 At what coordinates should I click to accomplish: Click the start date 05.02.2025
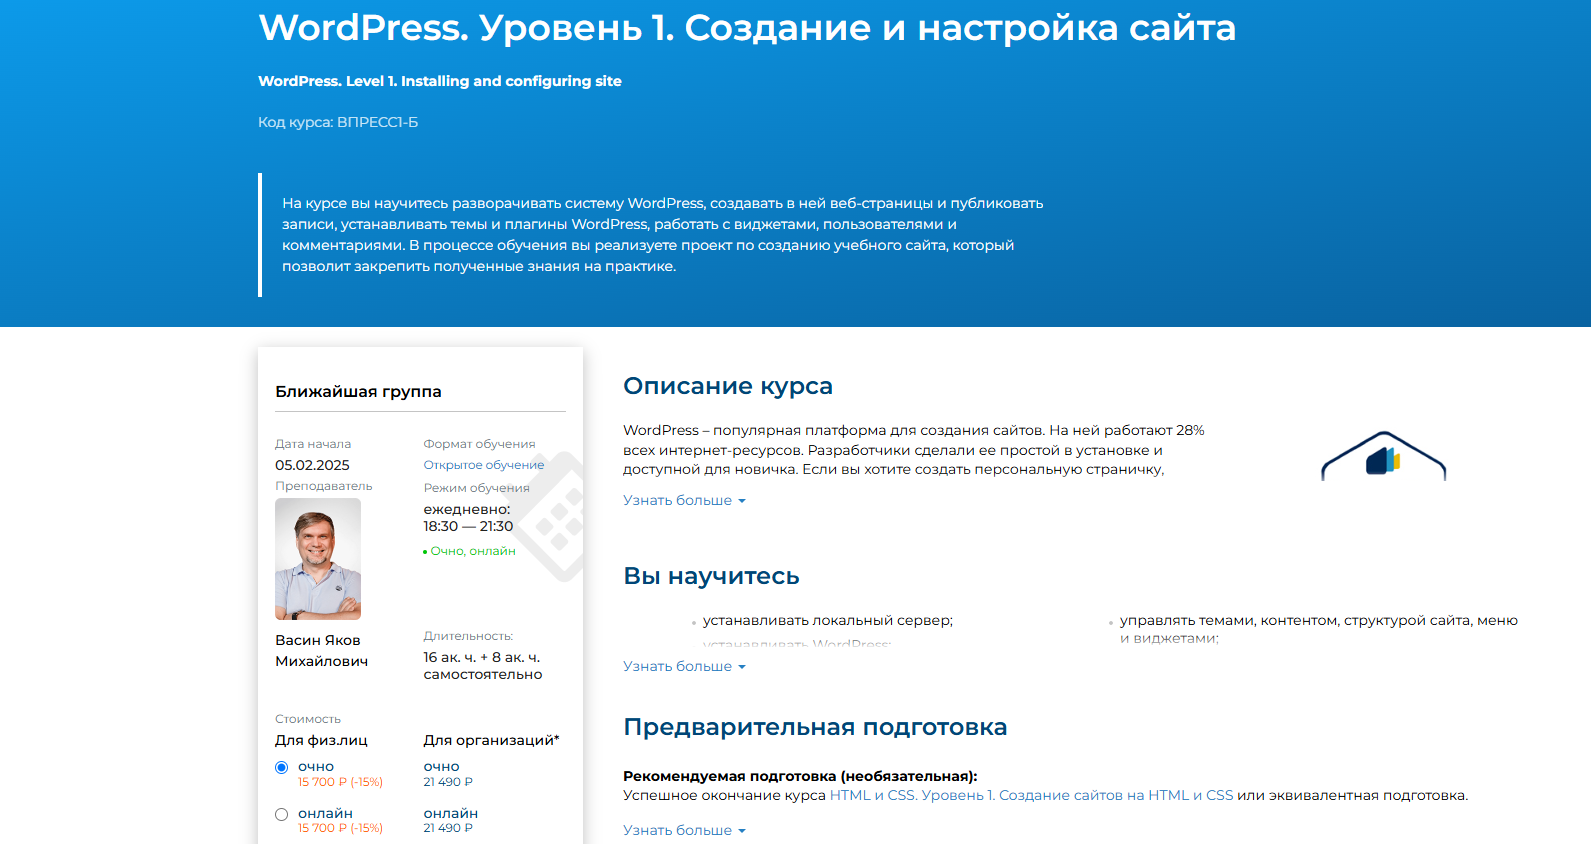tap(312, 465)
